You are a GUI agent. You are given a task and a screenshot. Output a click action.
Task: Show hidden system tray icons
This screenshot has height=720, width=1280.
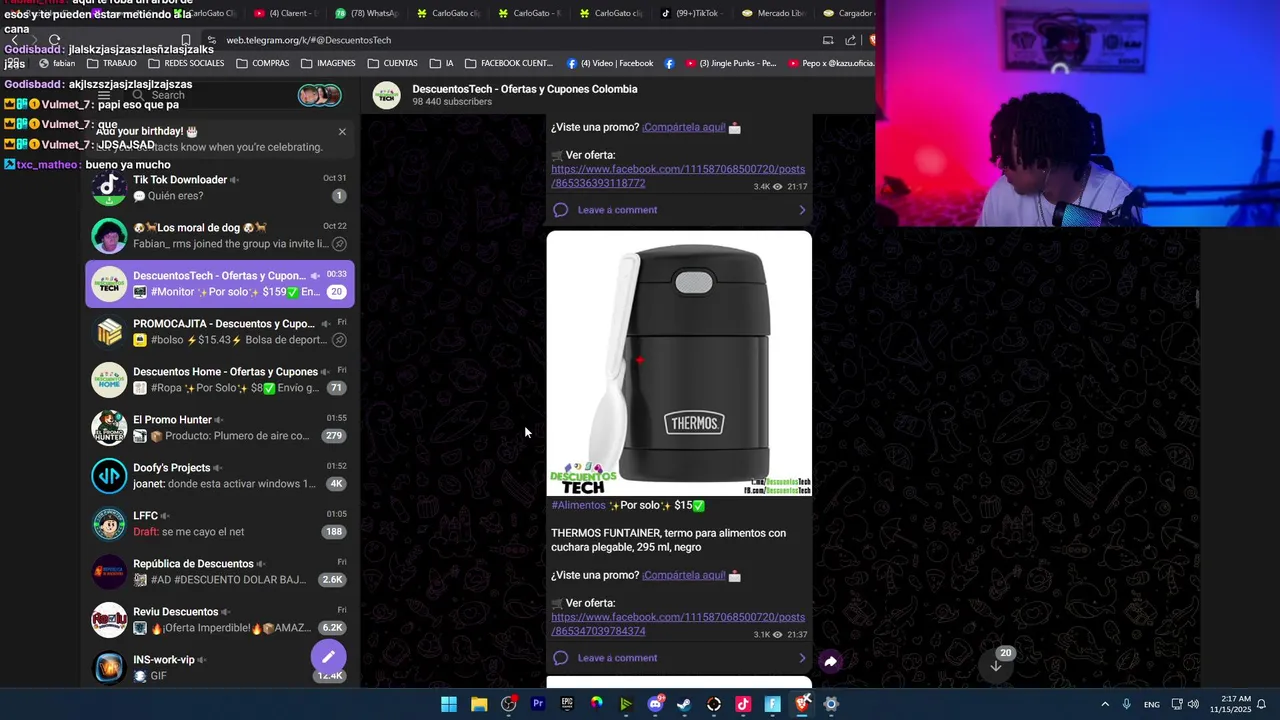(1105, 704)
